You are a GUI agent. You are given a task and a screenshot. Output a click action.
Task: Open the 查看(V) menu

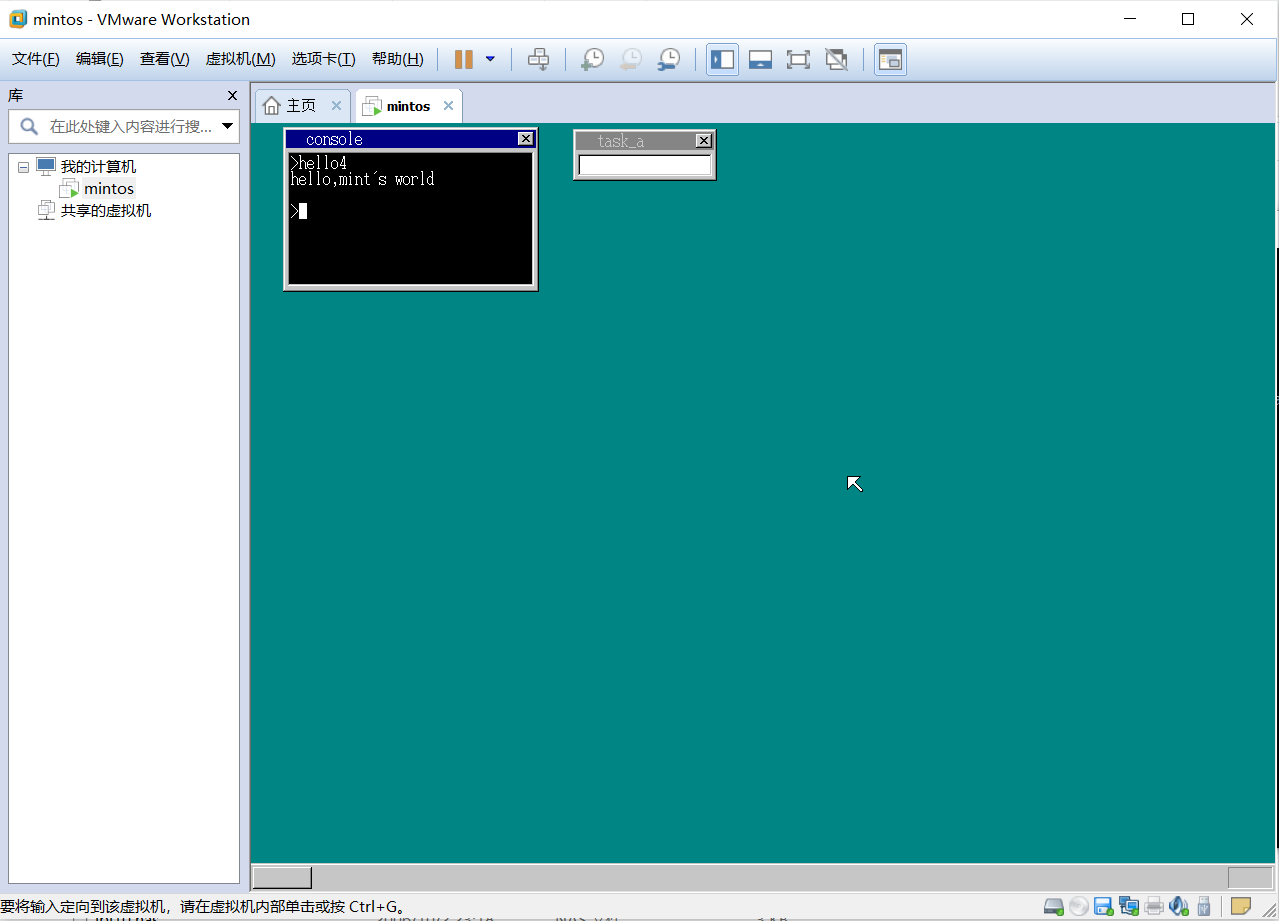165,59
